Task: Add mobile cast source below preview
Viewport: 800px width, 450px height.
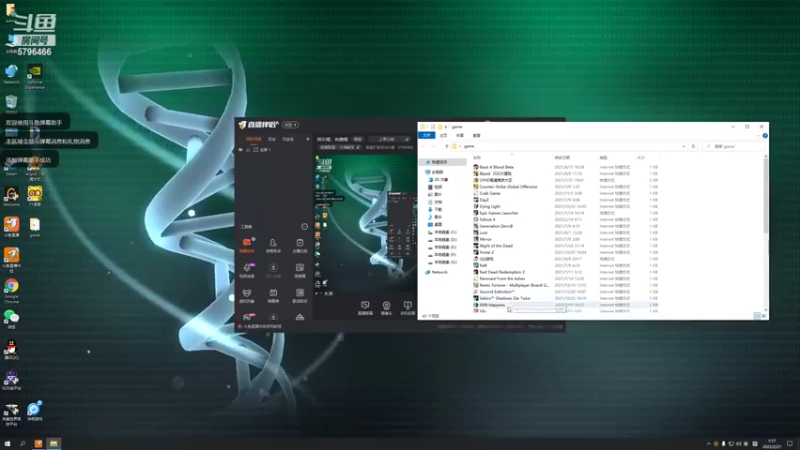Action: [407, 308]
